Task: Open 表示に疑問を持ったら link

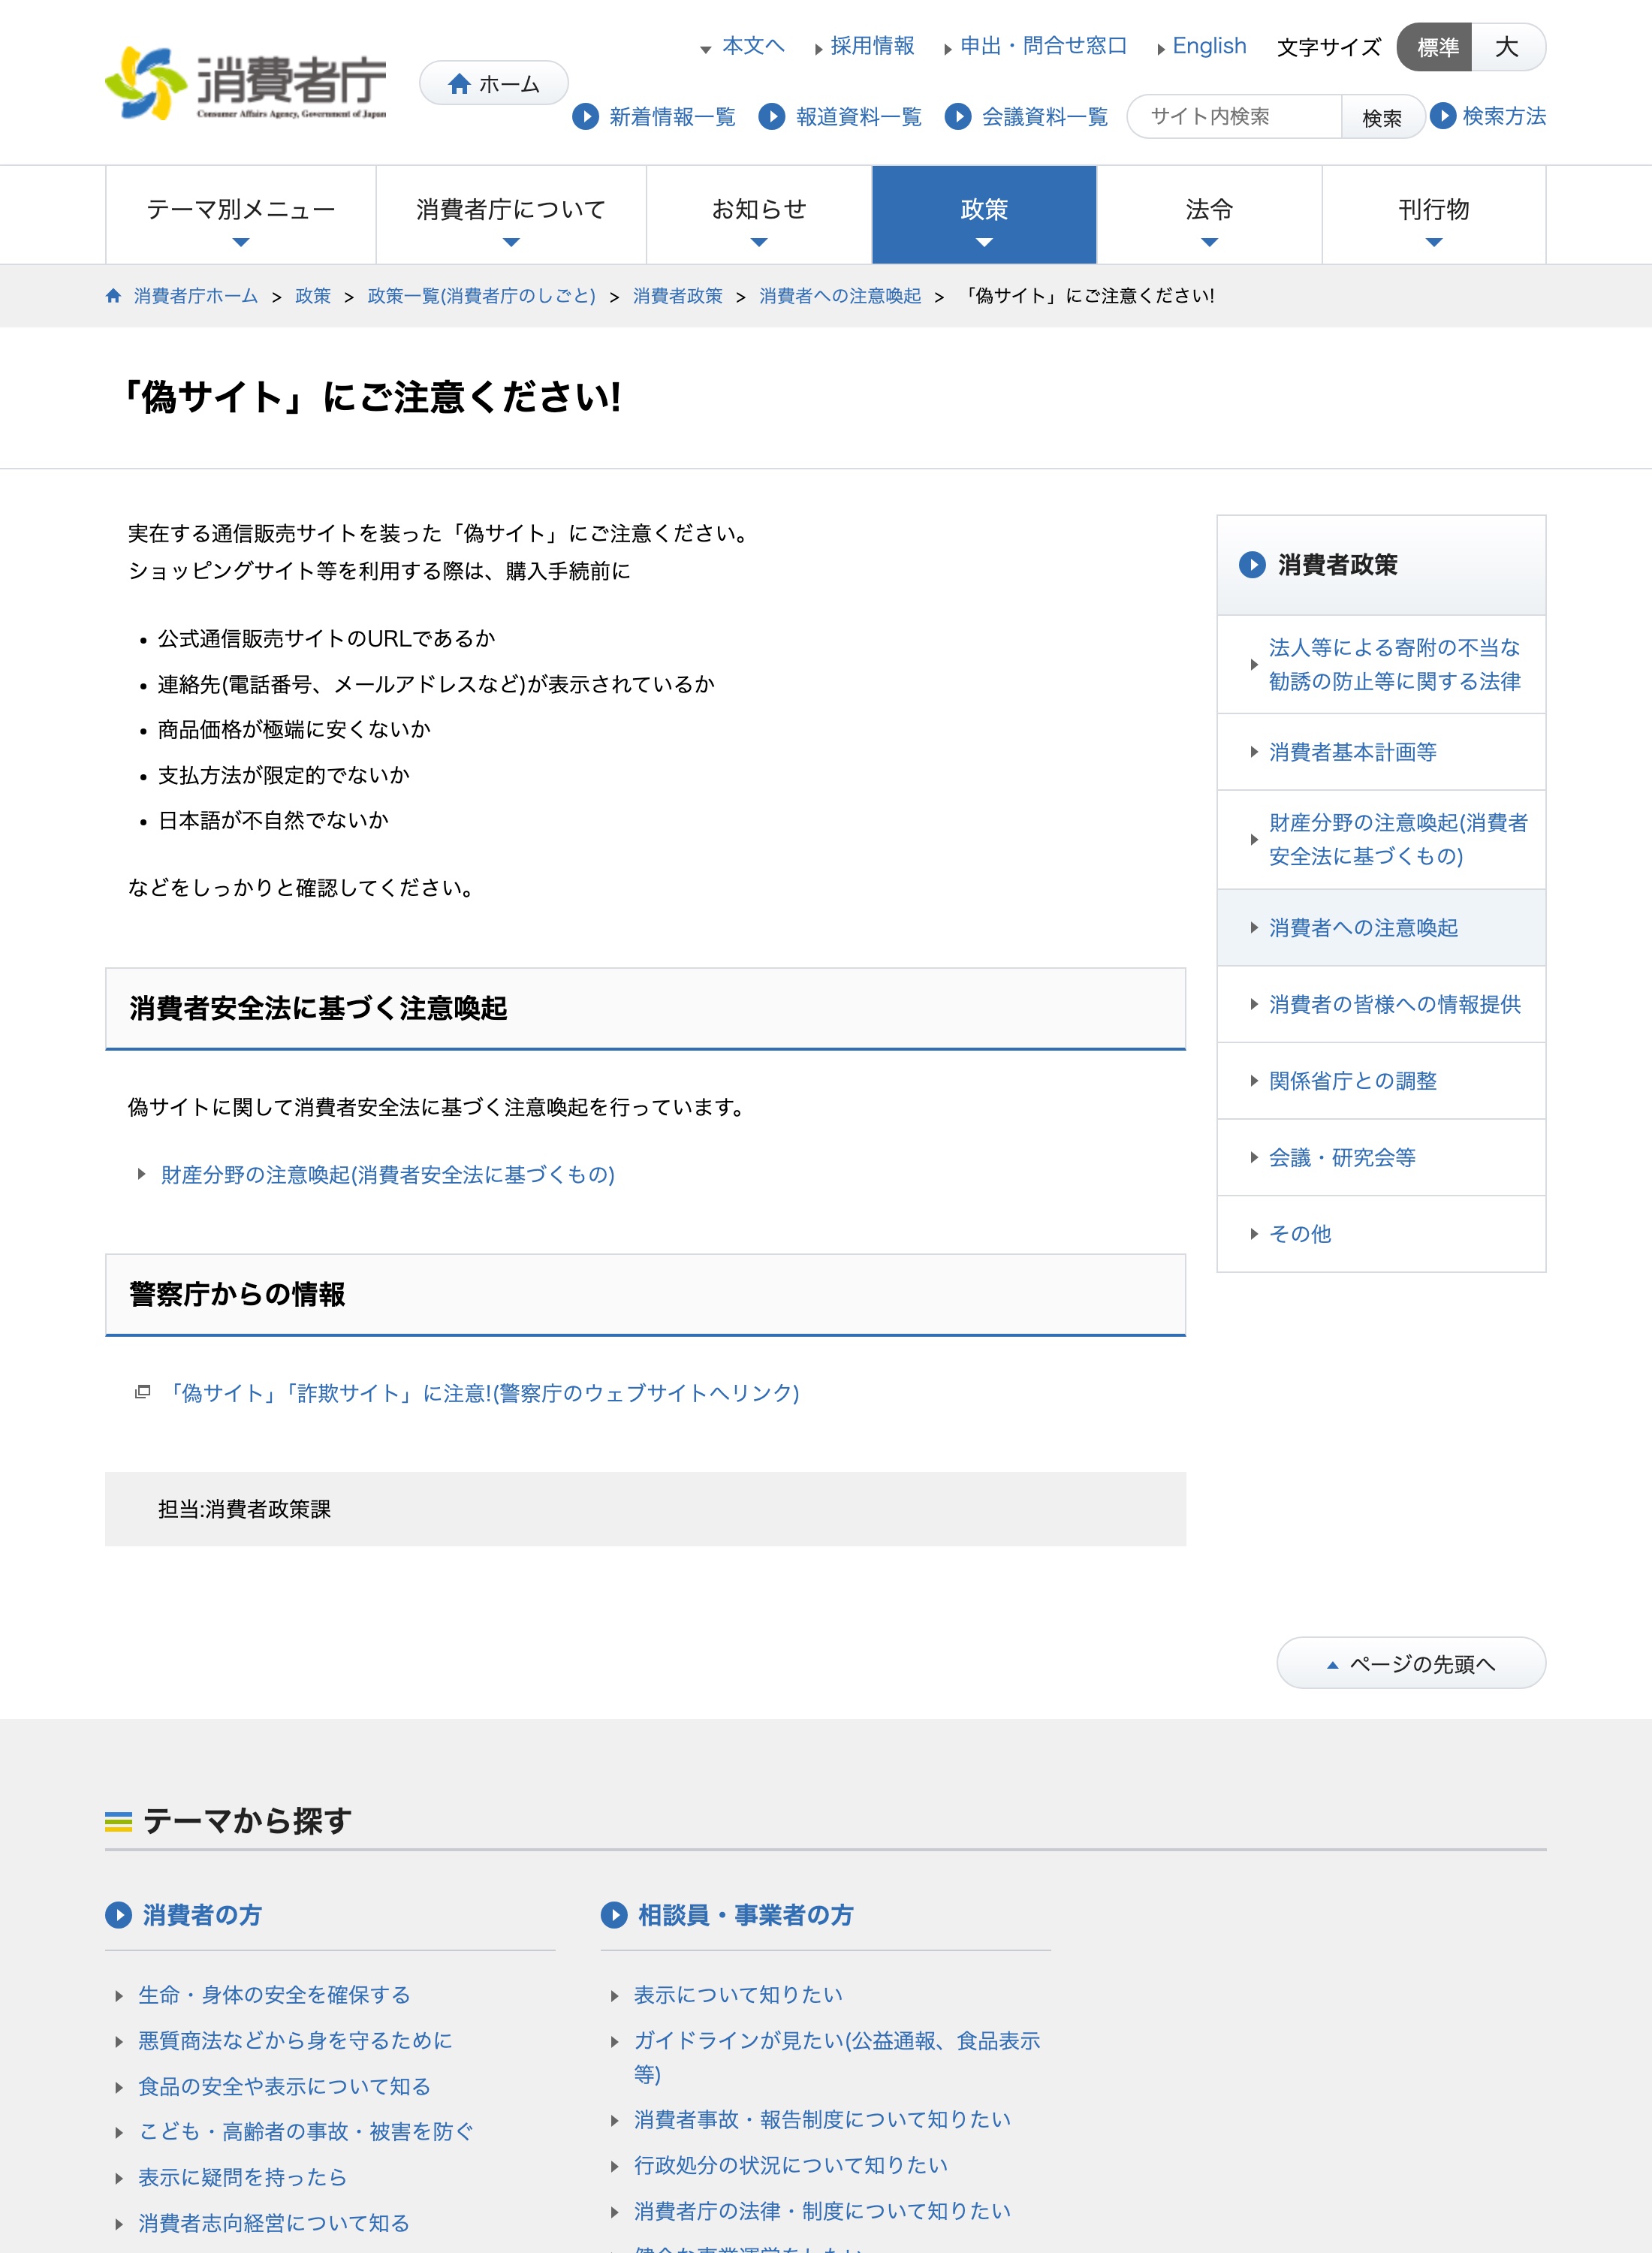Action: point(242,2177)
